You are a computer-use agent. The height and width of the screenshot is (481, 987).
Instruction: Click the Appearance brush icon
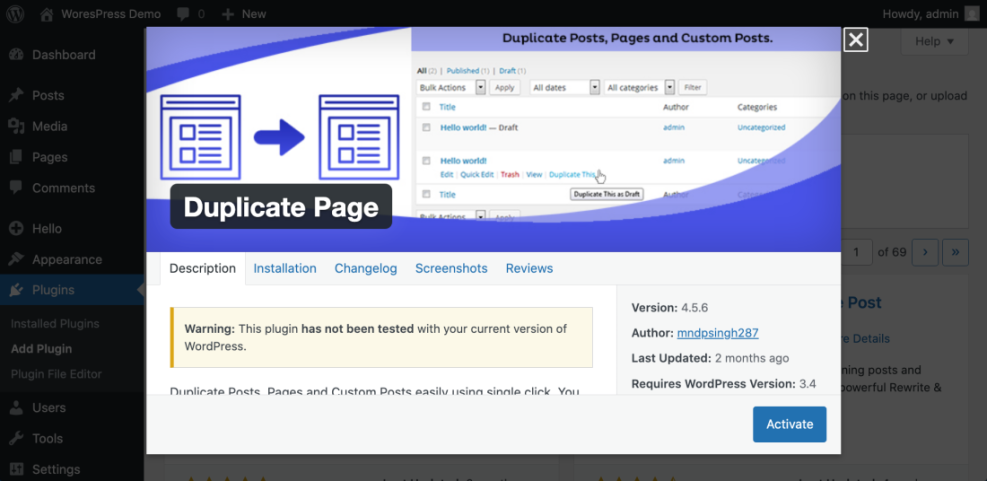(x=16, y=259)
